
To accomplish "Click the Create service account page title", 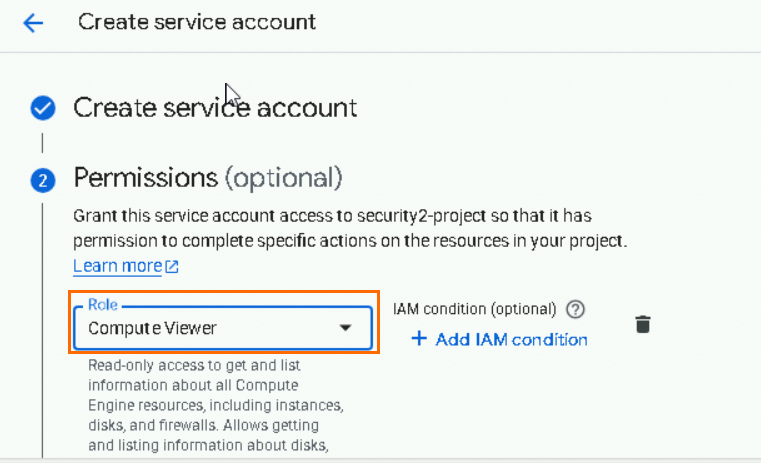I will (x=197, y=21).
